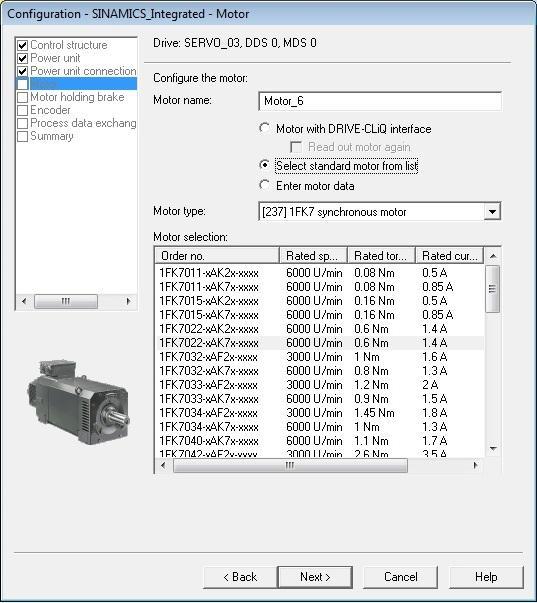Sort by Rated current column header
This screenshot has width=537, height=603.
point(449,255)
